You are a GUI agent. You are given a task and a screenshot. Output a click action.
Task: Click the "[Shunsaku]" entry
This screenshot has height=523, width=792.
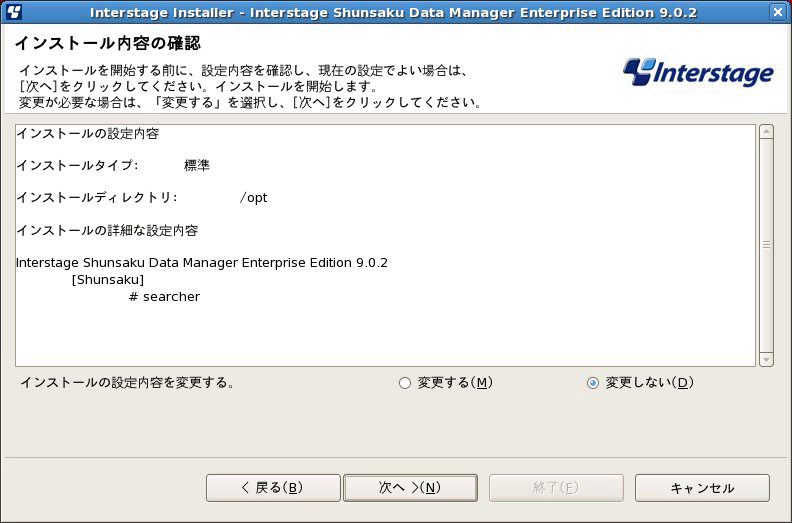pyautogui.click(x=108, y=279)
